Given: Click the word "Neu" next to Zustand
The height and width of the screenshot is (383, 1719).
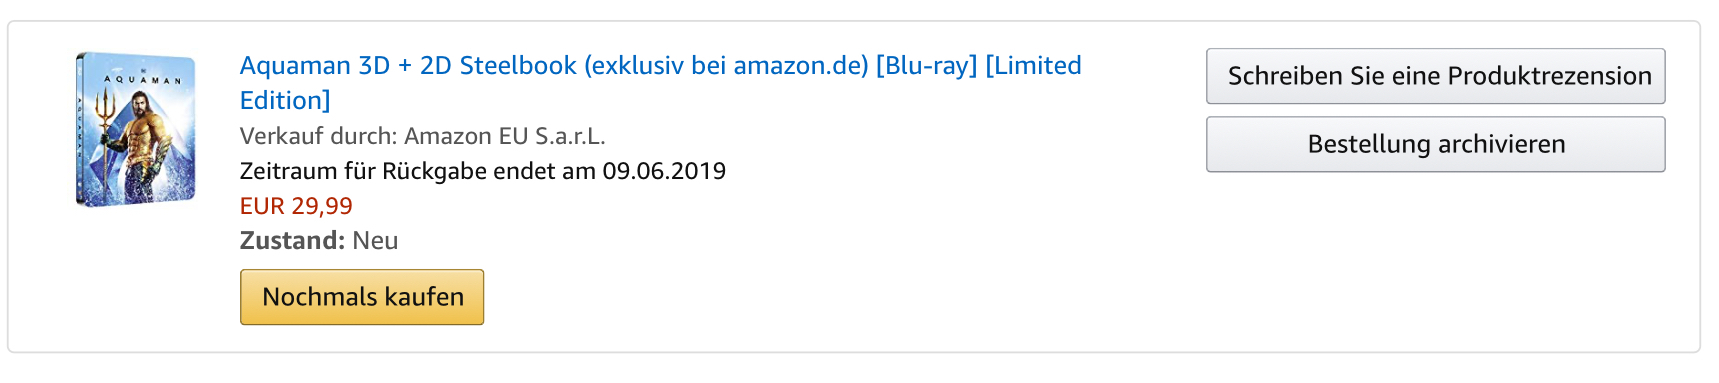Looking at the screenshot, I should (x=375, y=241).
